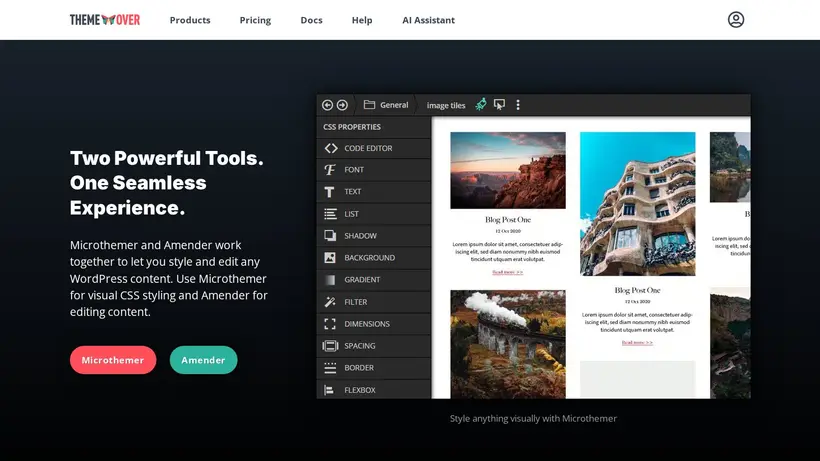
Task: Click the CSS PROPERTIES heading
Action: coord(352,127)
